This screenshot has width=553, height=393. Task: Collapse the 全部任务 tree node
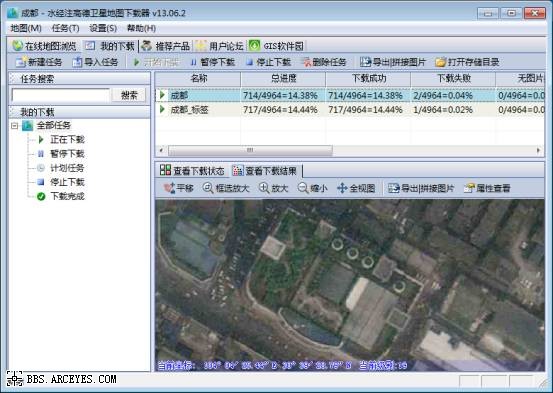(x=14, y=126)
